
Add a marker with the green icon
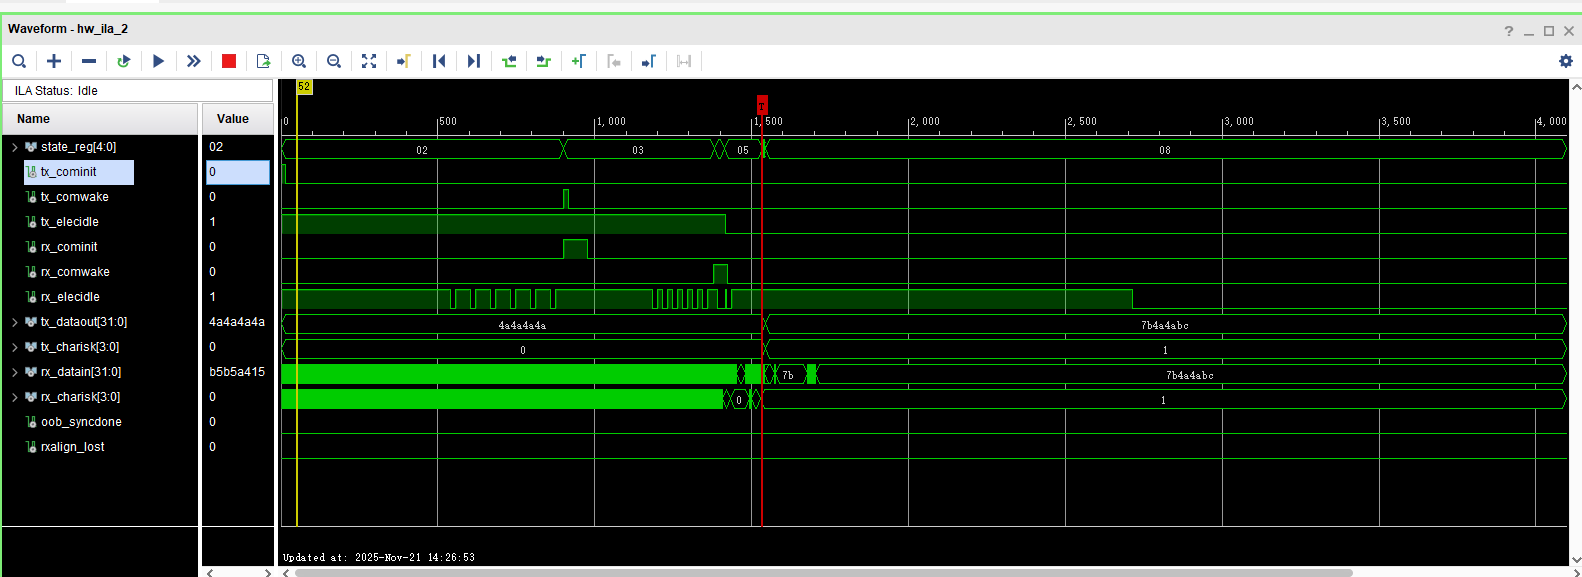(579, 61)
